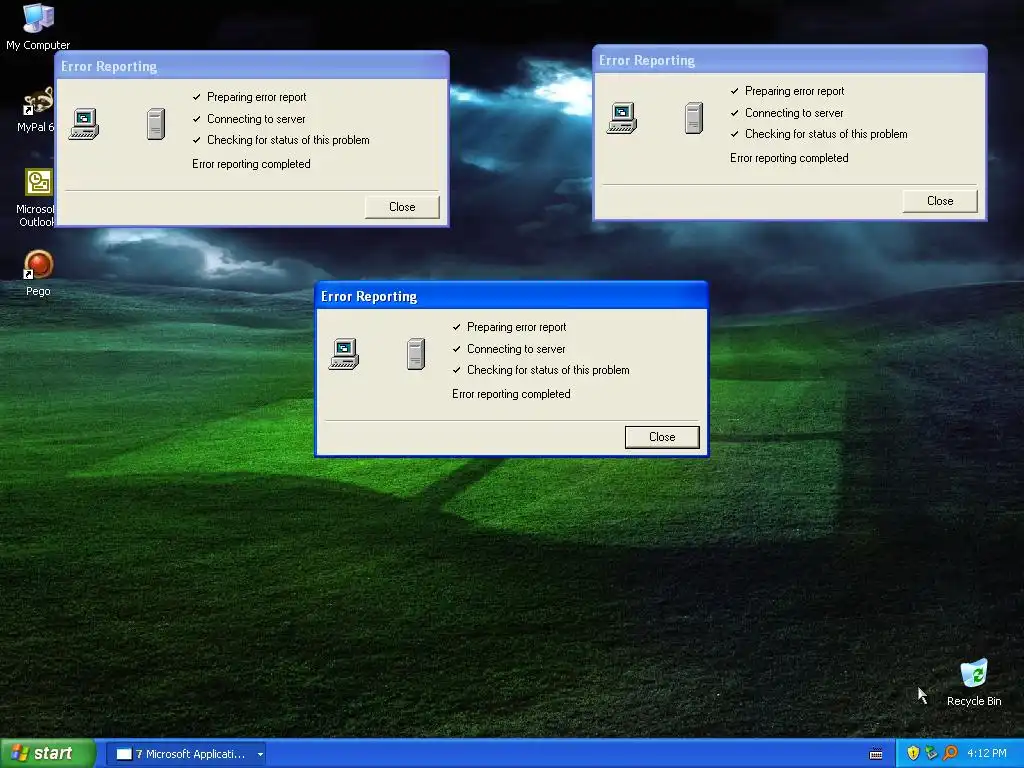This screenshot has height=768, width=1024.
Task: Expand the taskbar group dropdown arrow
Action: 260,754
